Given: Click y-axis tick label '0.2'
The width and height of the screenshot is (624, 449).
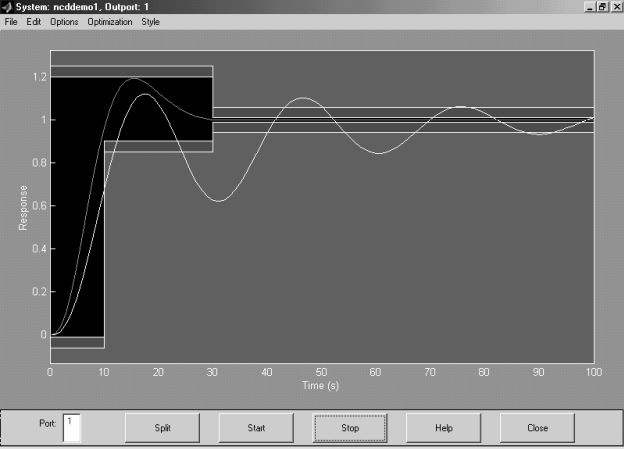Looking at the screenshot, I should point(39,291).
